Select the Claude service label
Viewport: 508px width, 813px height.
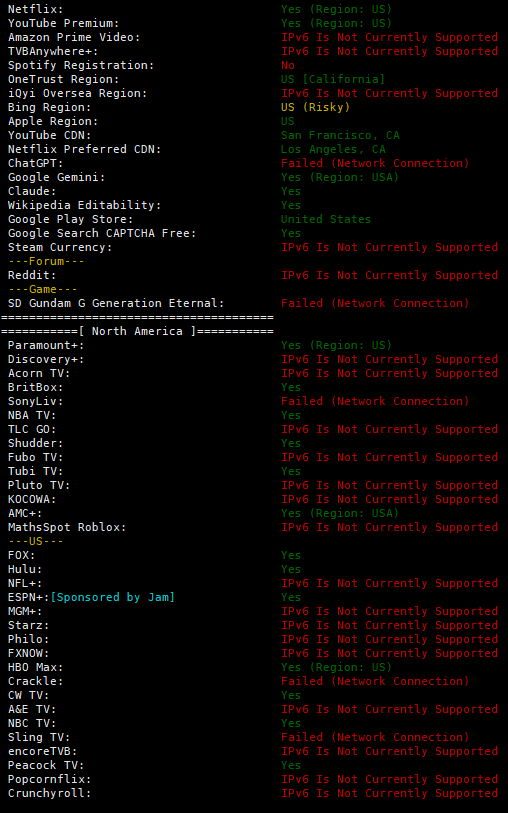point(32,191)
